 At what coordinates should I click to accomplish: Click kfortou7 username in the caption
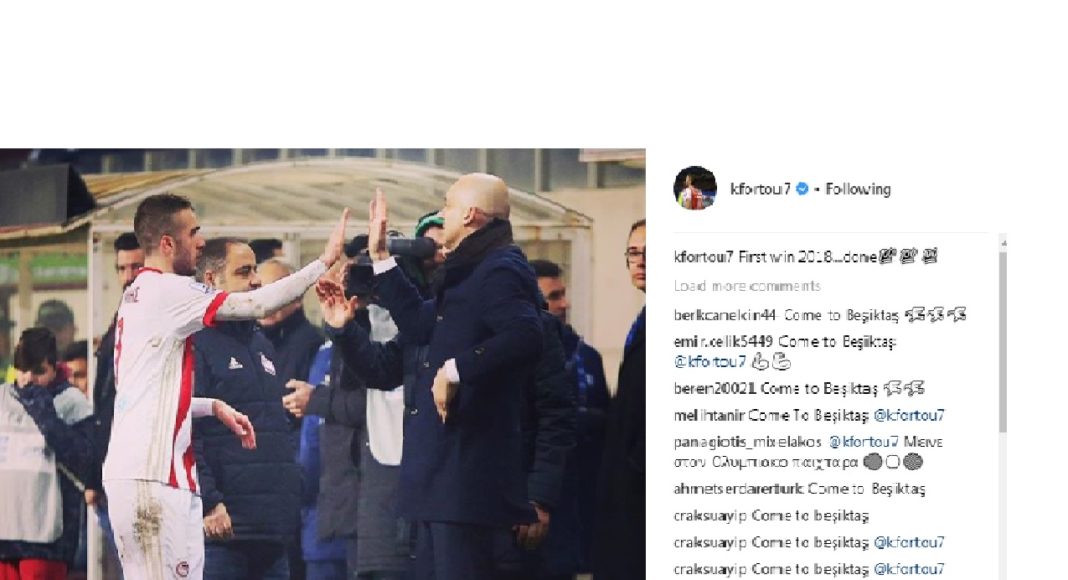(x=704, y=257)
